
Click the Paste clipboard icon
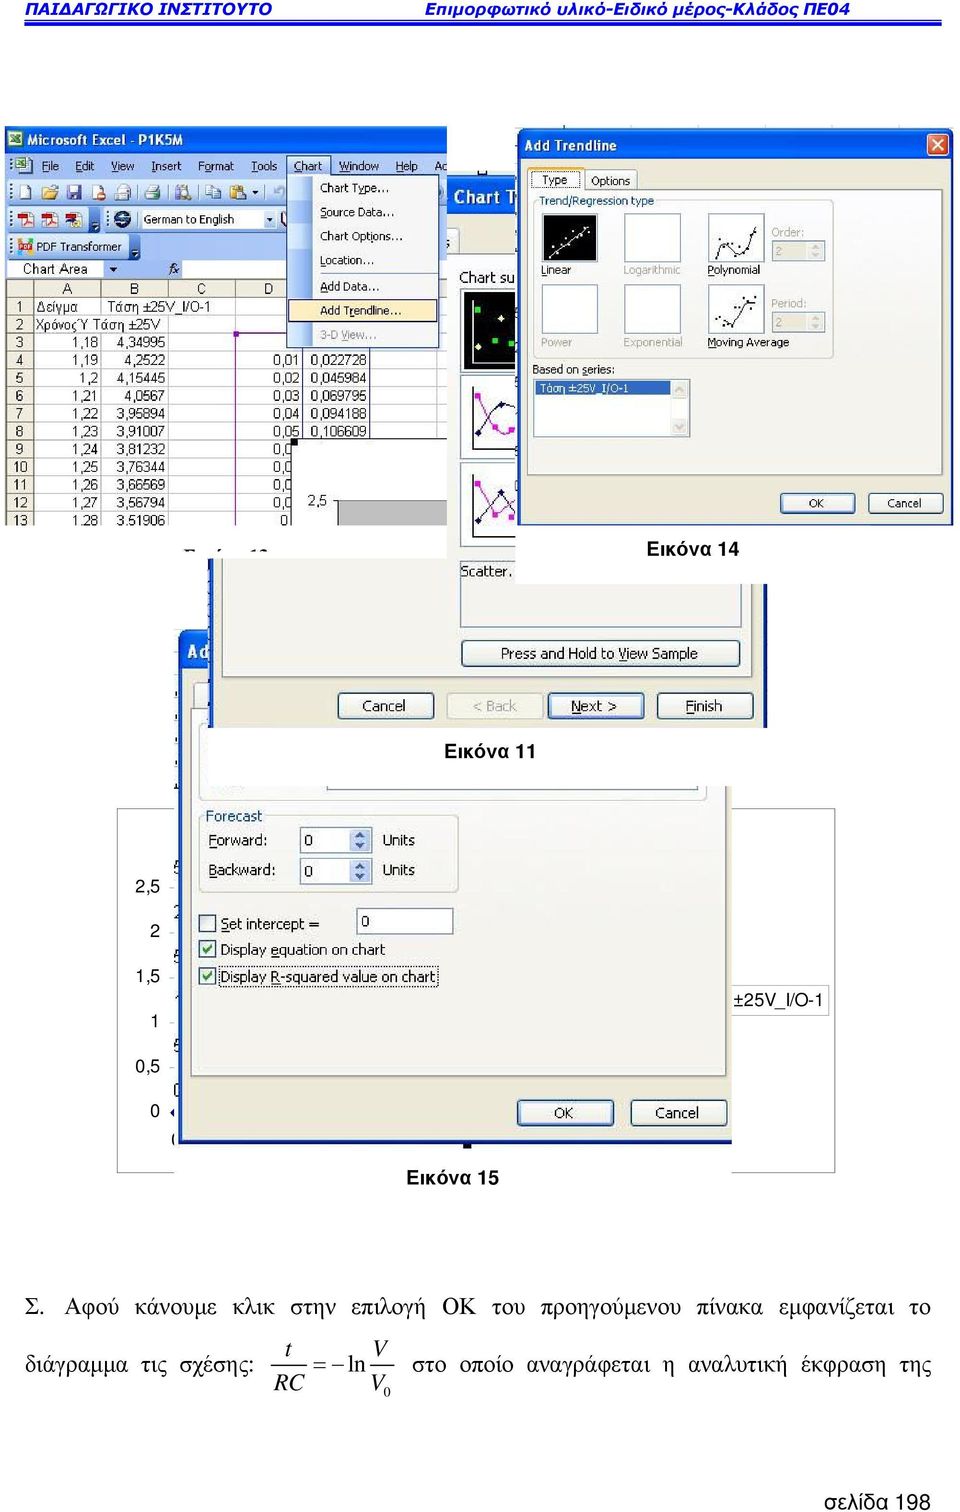point(237,192)
